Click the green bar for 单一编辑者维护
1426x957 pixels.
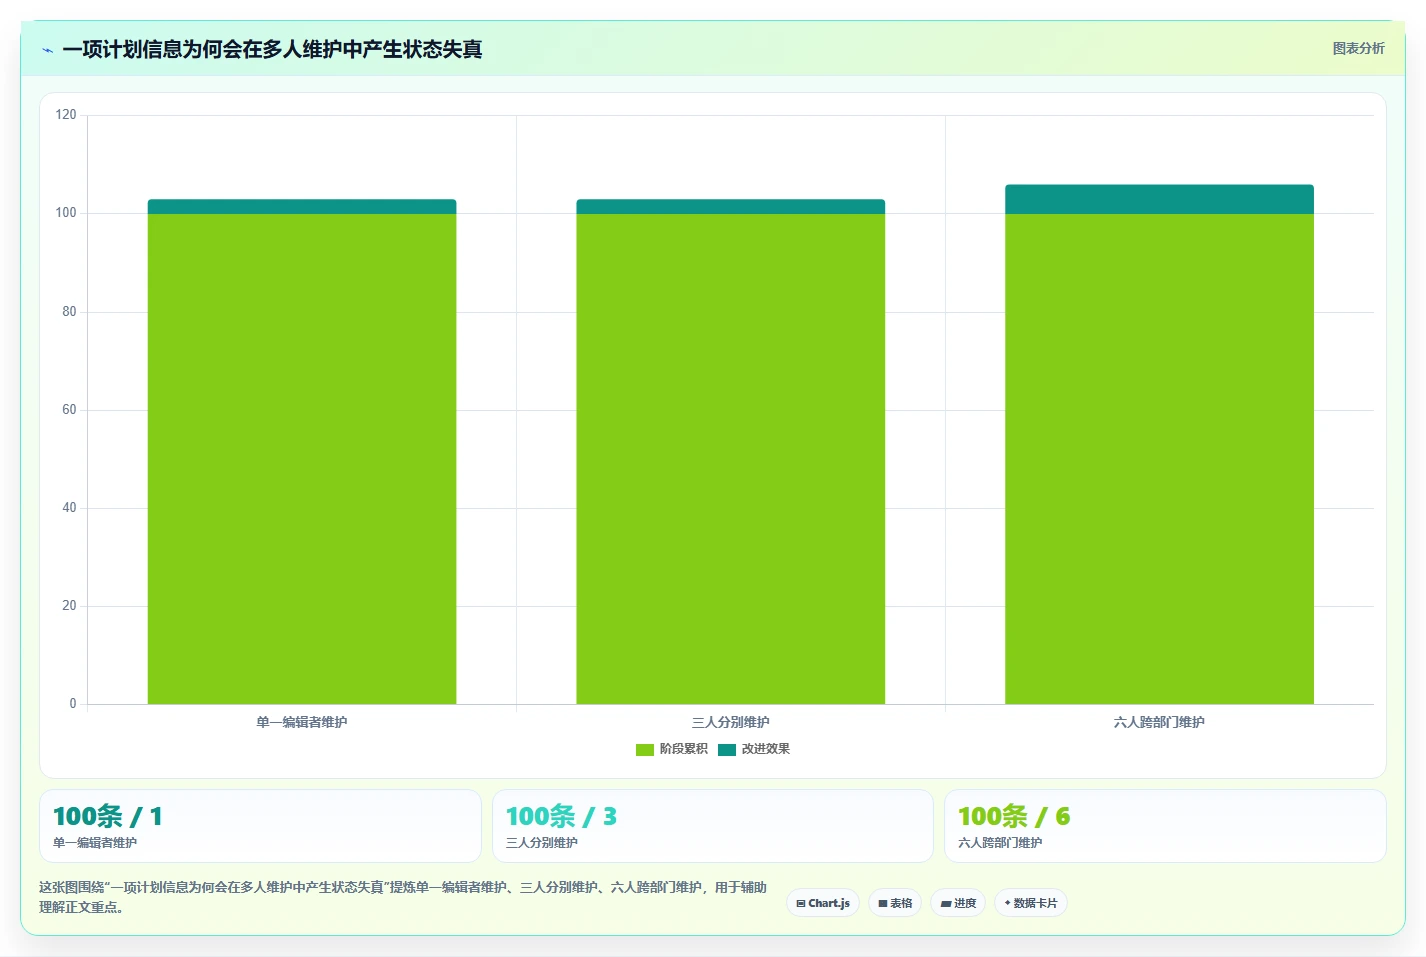click(302, 459)
